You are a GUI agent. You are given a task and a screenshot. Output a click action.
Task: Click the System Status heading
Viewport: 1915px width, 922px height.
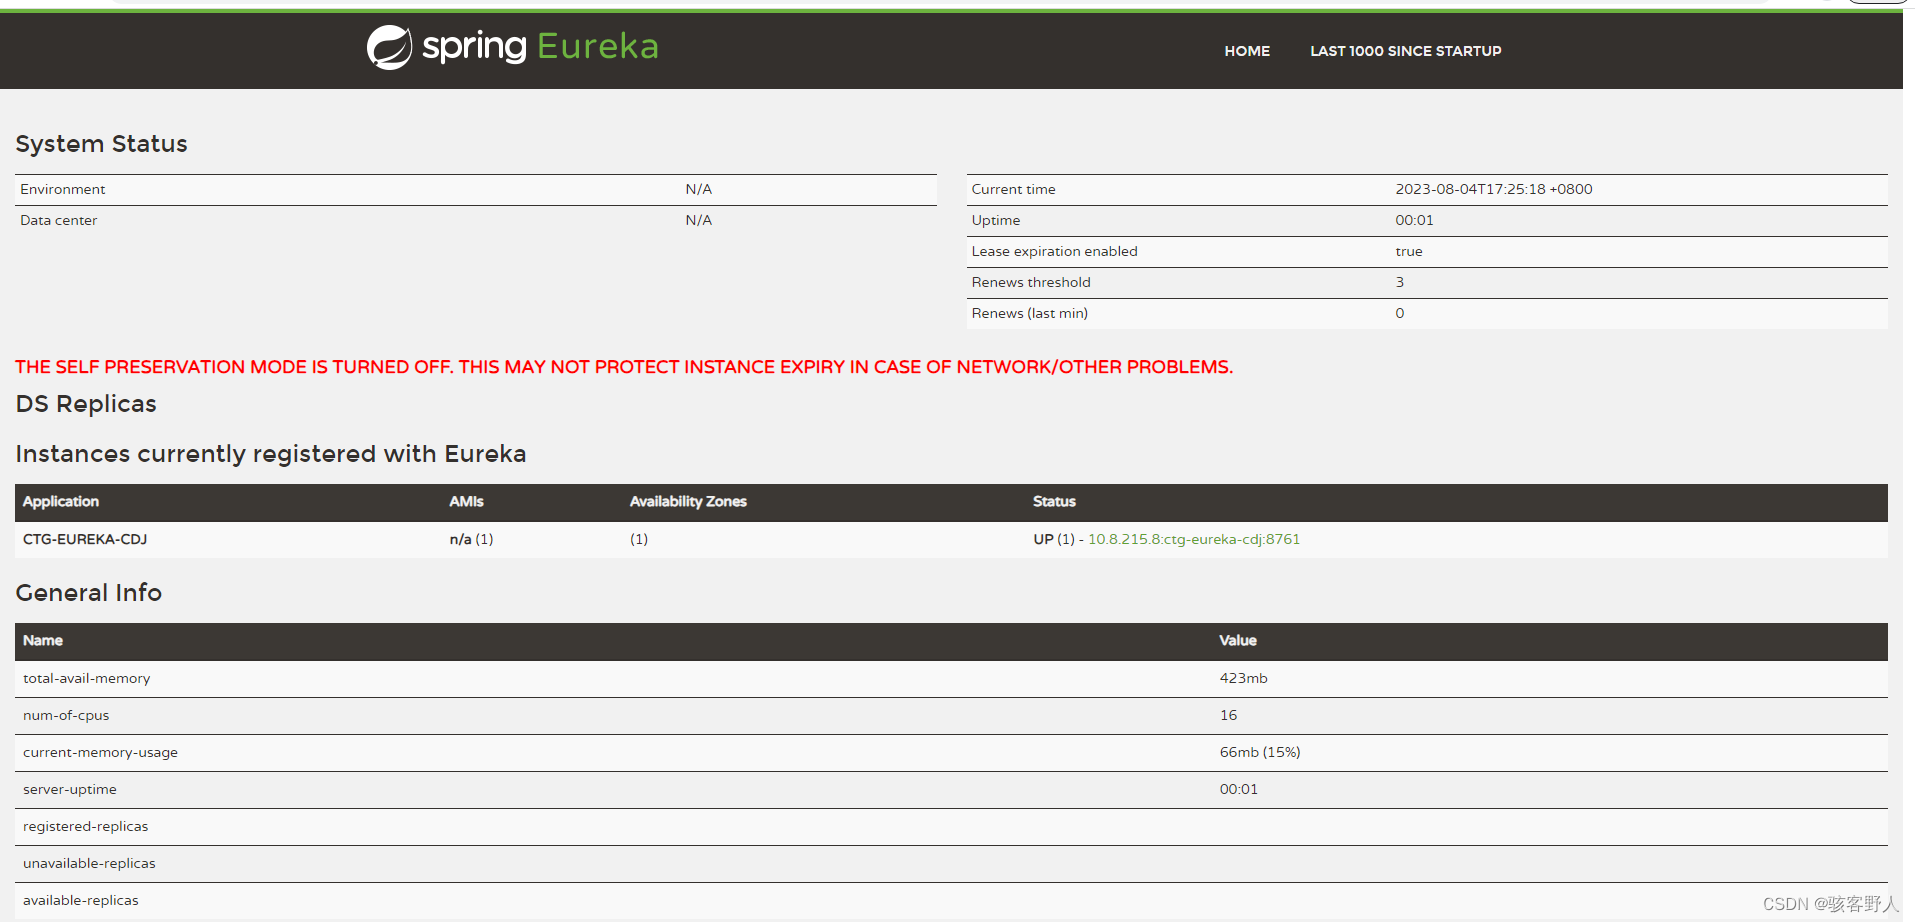[101, 144]
